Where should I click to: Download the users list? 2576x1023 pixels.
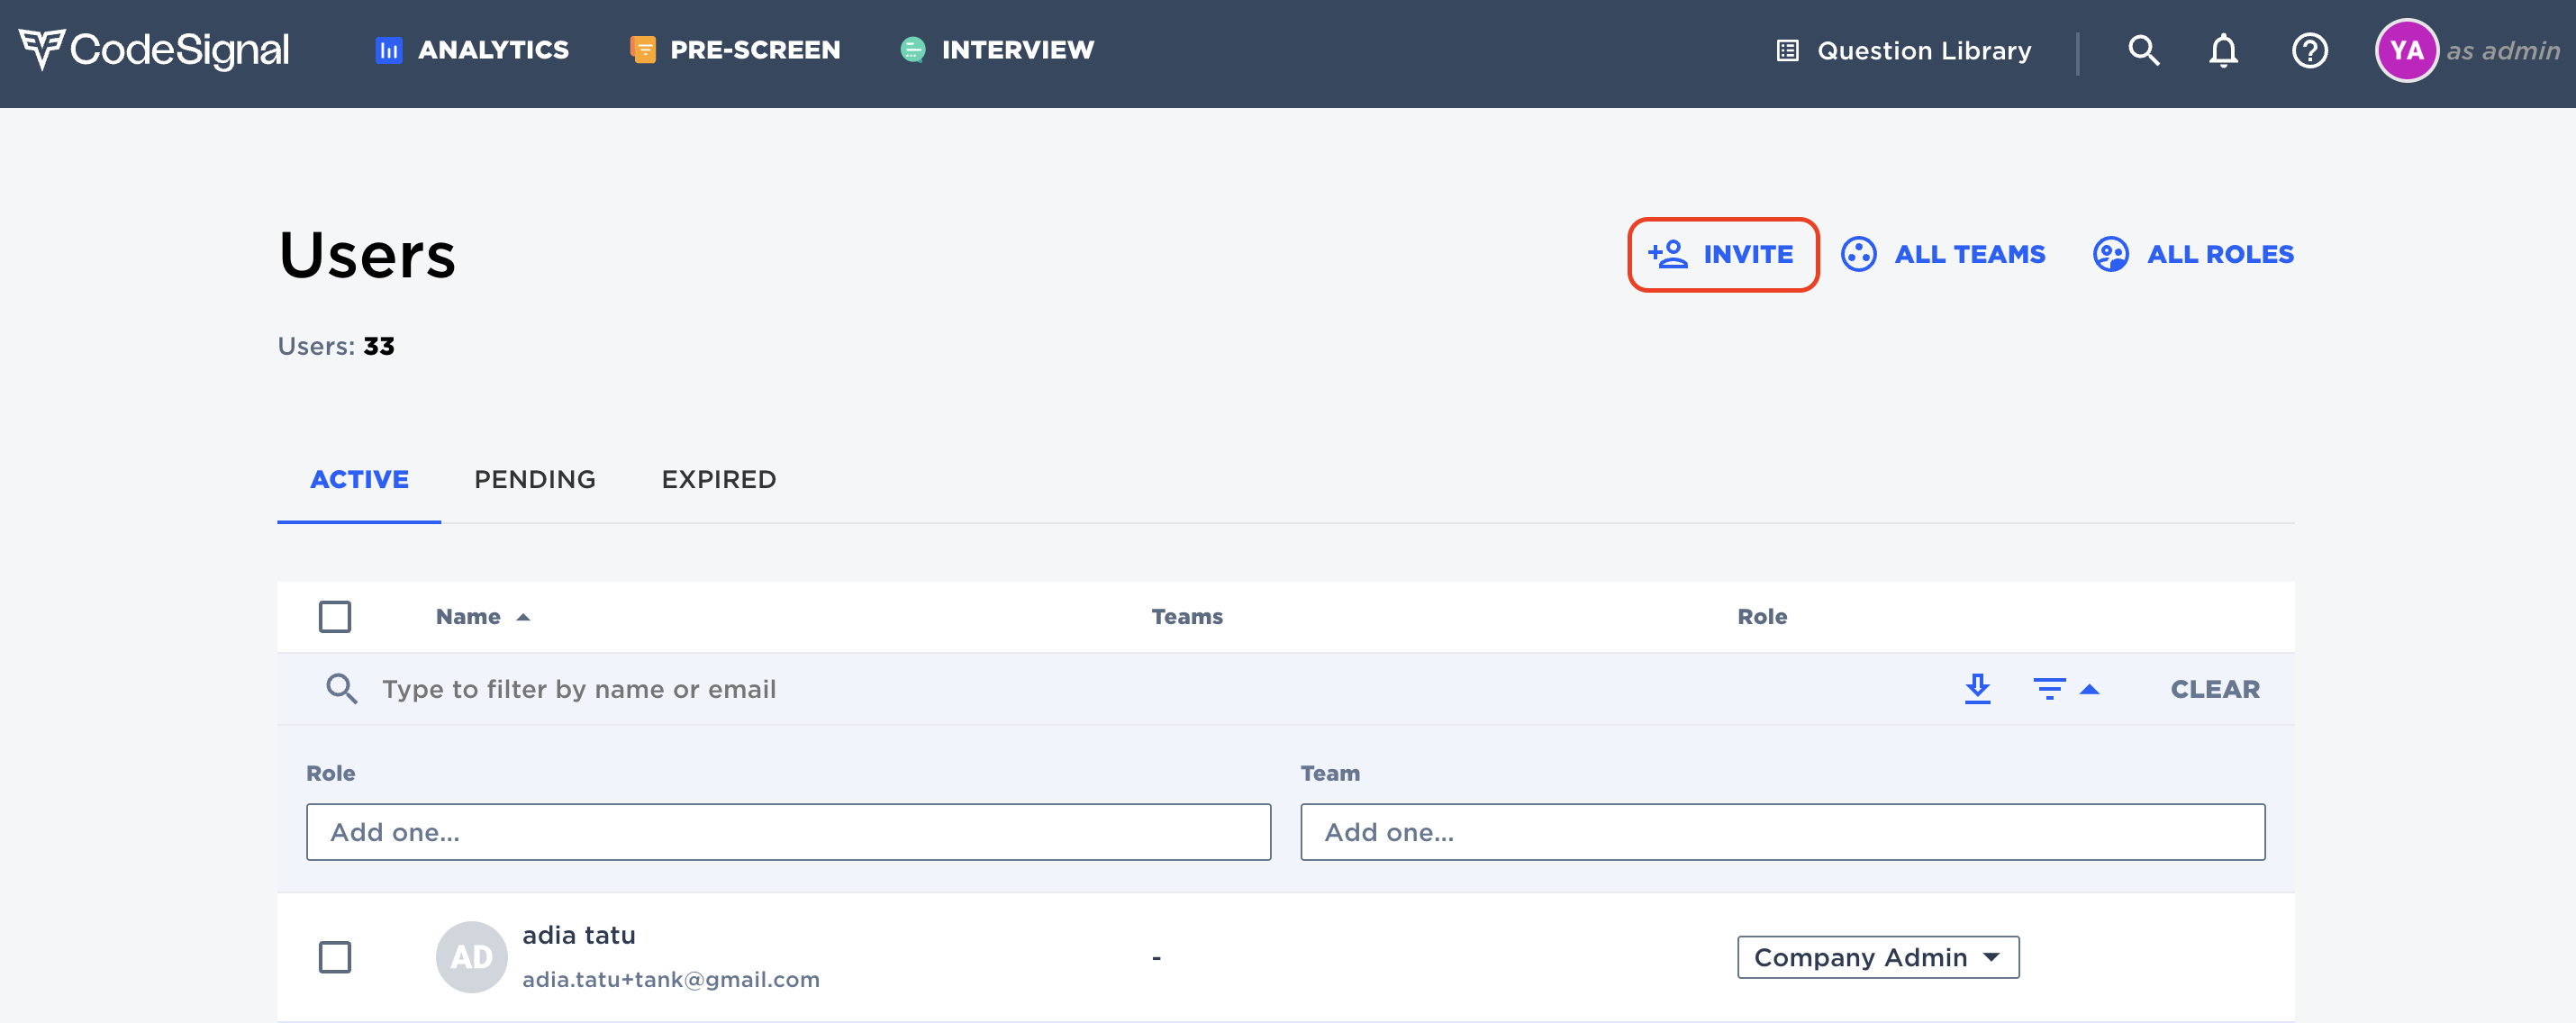coord(1979,688)
